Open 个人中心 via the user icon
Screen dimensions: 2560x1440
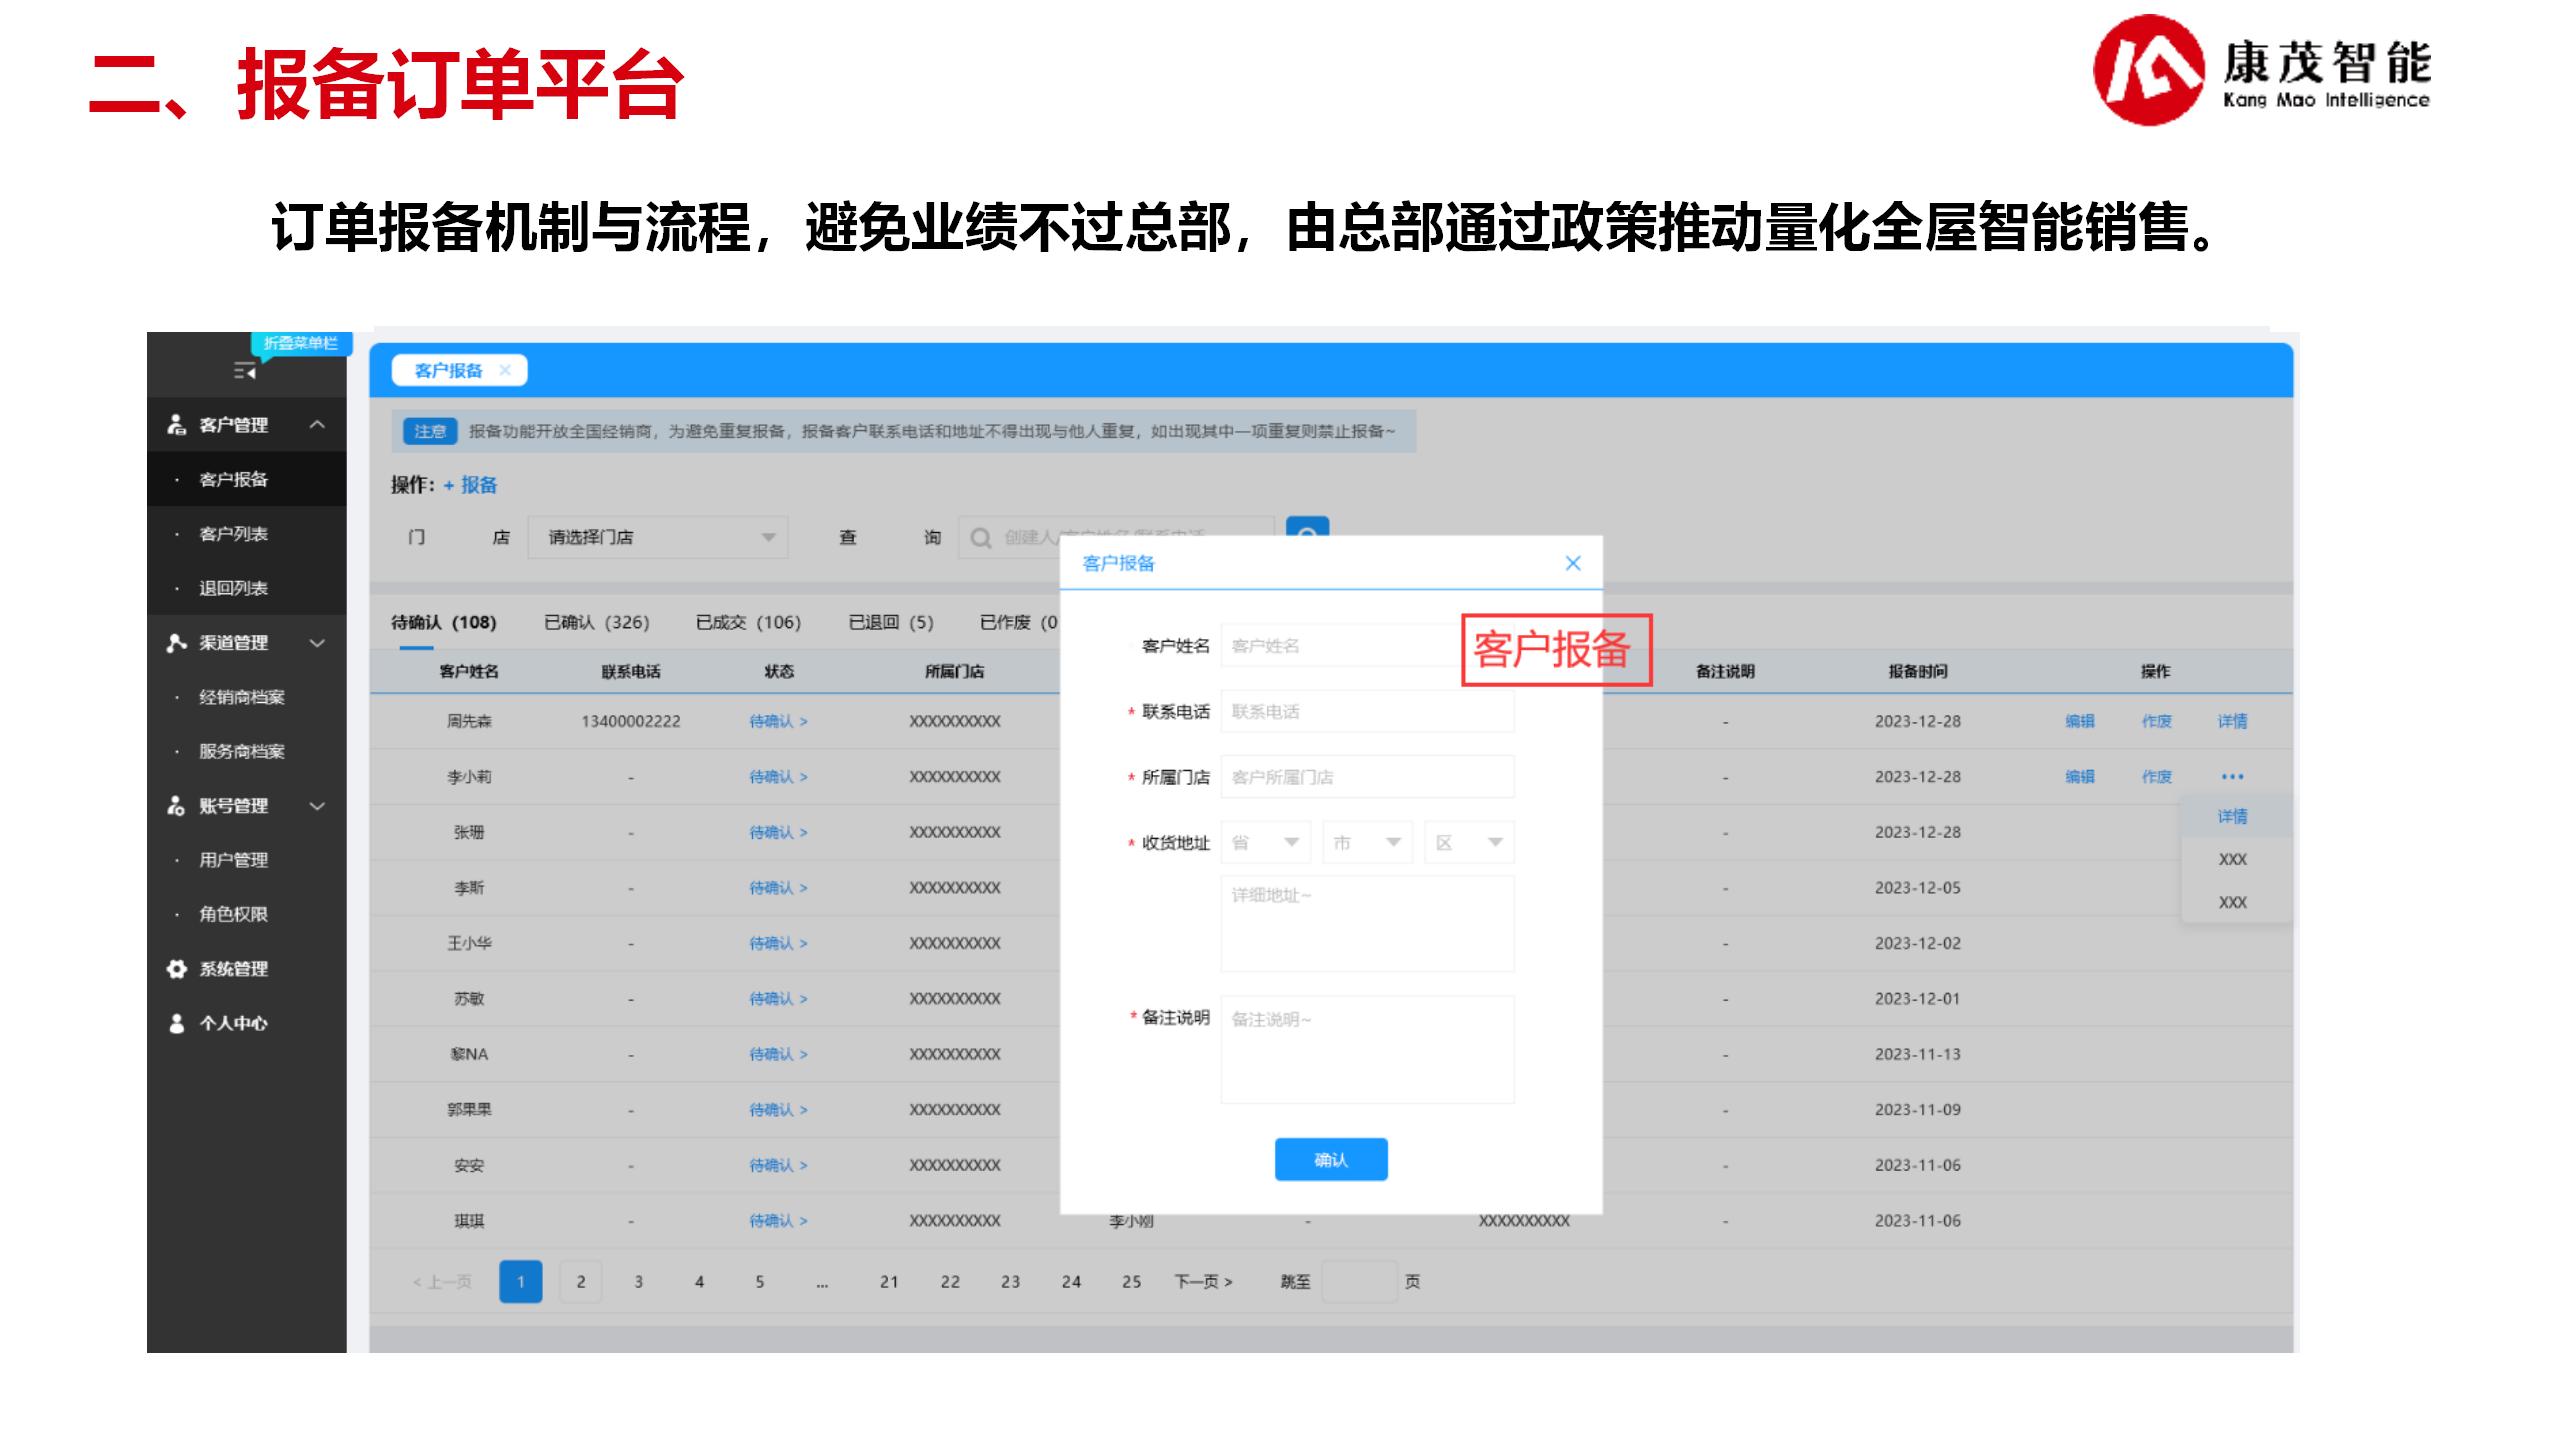[176, 1023]
